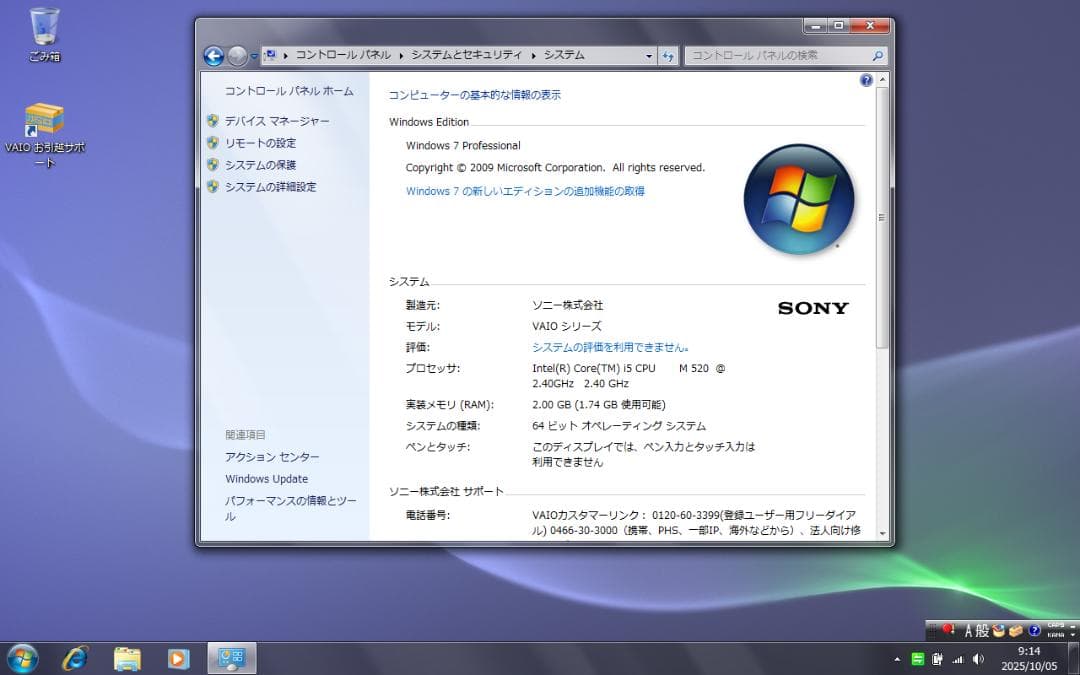Toggle CAPS indicator on the language bar
The image size is (1080, 675).
tap(1055, 625)
